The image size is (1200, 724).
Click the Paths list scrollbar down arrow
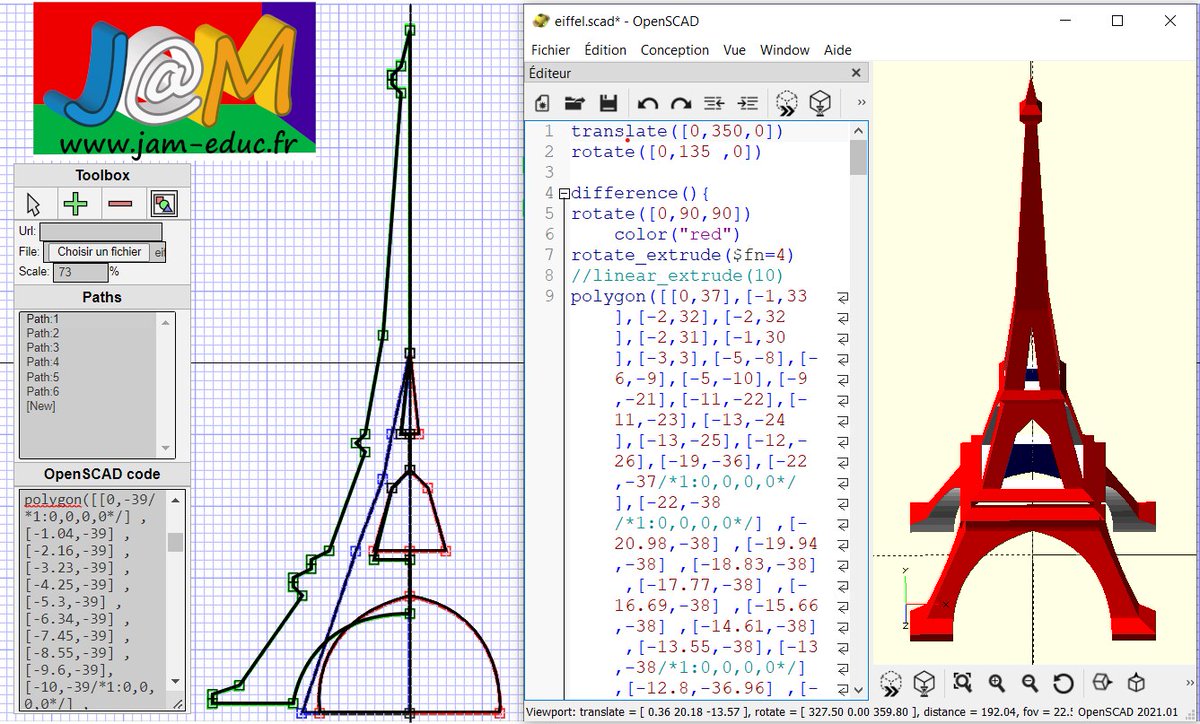(x=167, y=449)
